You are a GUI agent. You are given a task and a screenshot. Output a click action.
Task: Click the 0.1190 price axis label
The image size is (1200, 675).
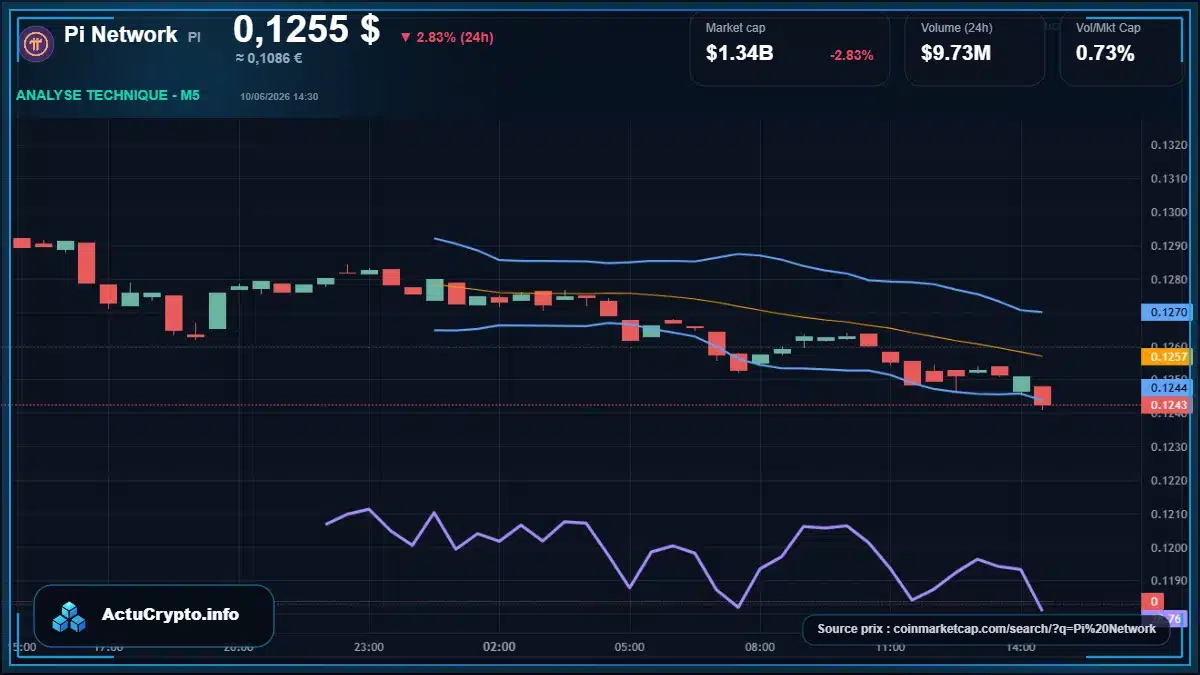(x=1168, y=581)
